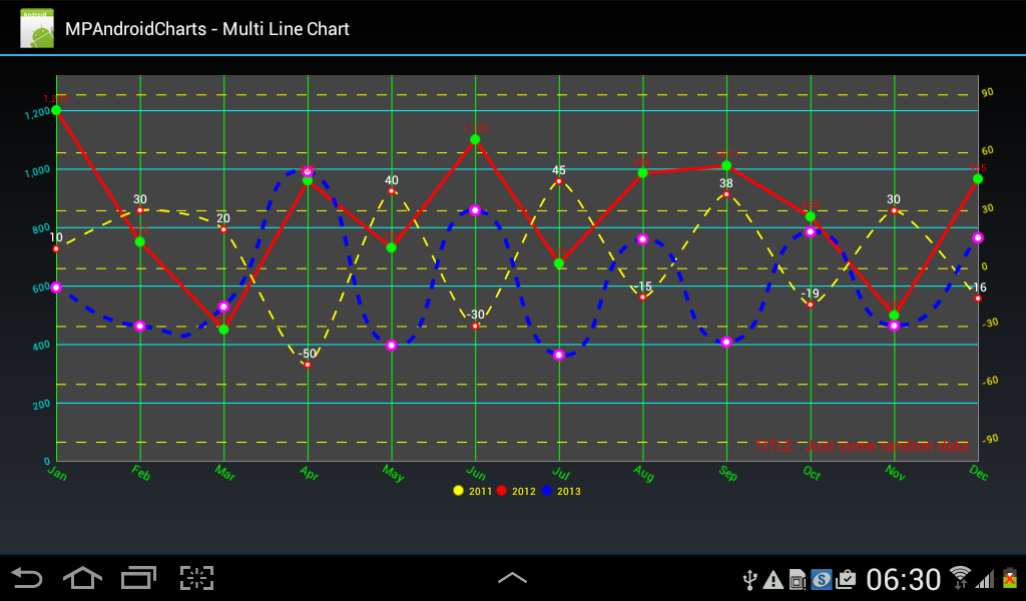
Task: Tap the magenta Sep point on blue line
Action: point(726,342)
